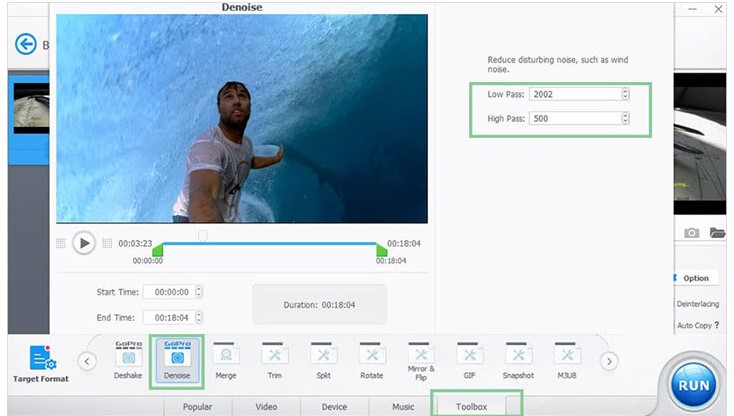The image size is (734, 416).
Task: Open the Mirror & Flip tool
Action: point(421,361)
